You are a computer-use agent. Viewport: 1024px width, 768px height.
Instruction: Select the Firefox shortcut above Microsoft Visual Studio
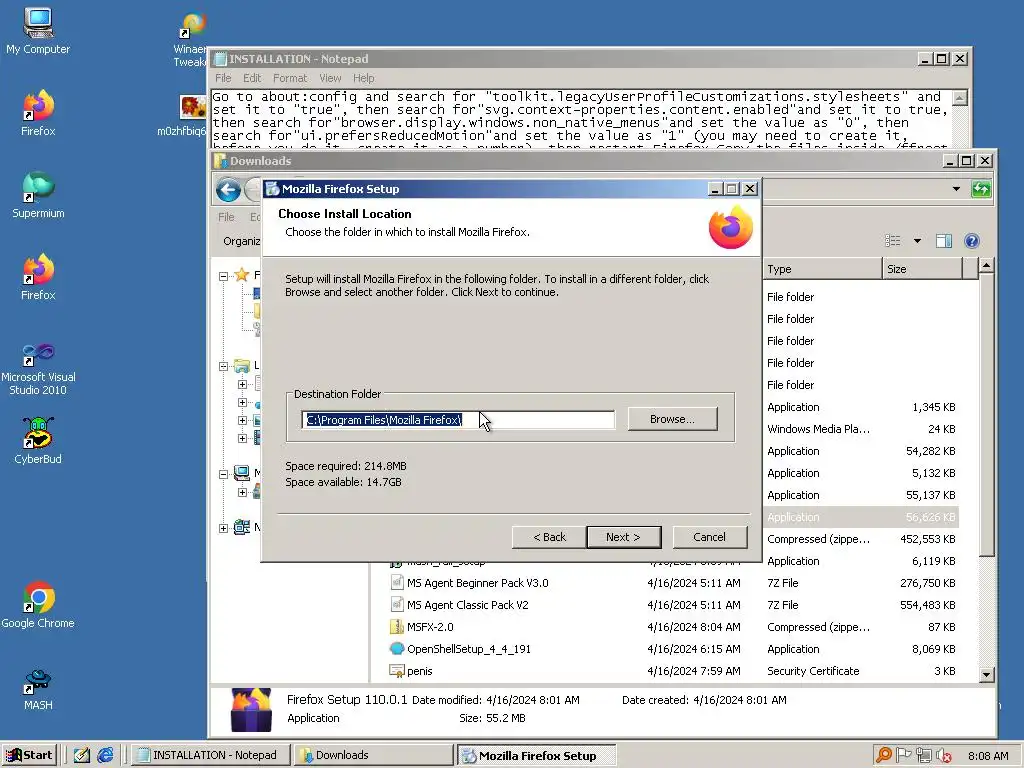click(x=38, y=277)
